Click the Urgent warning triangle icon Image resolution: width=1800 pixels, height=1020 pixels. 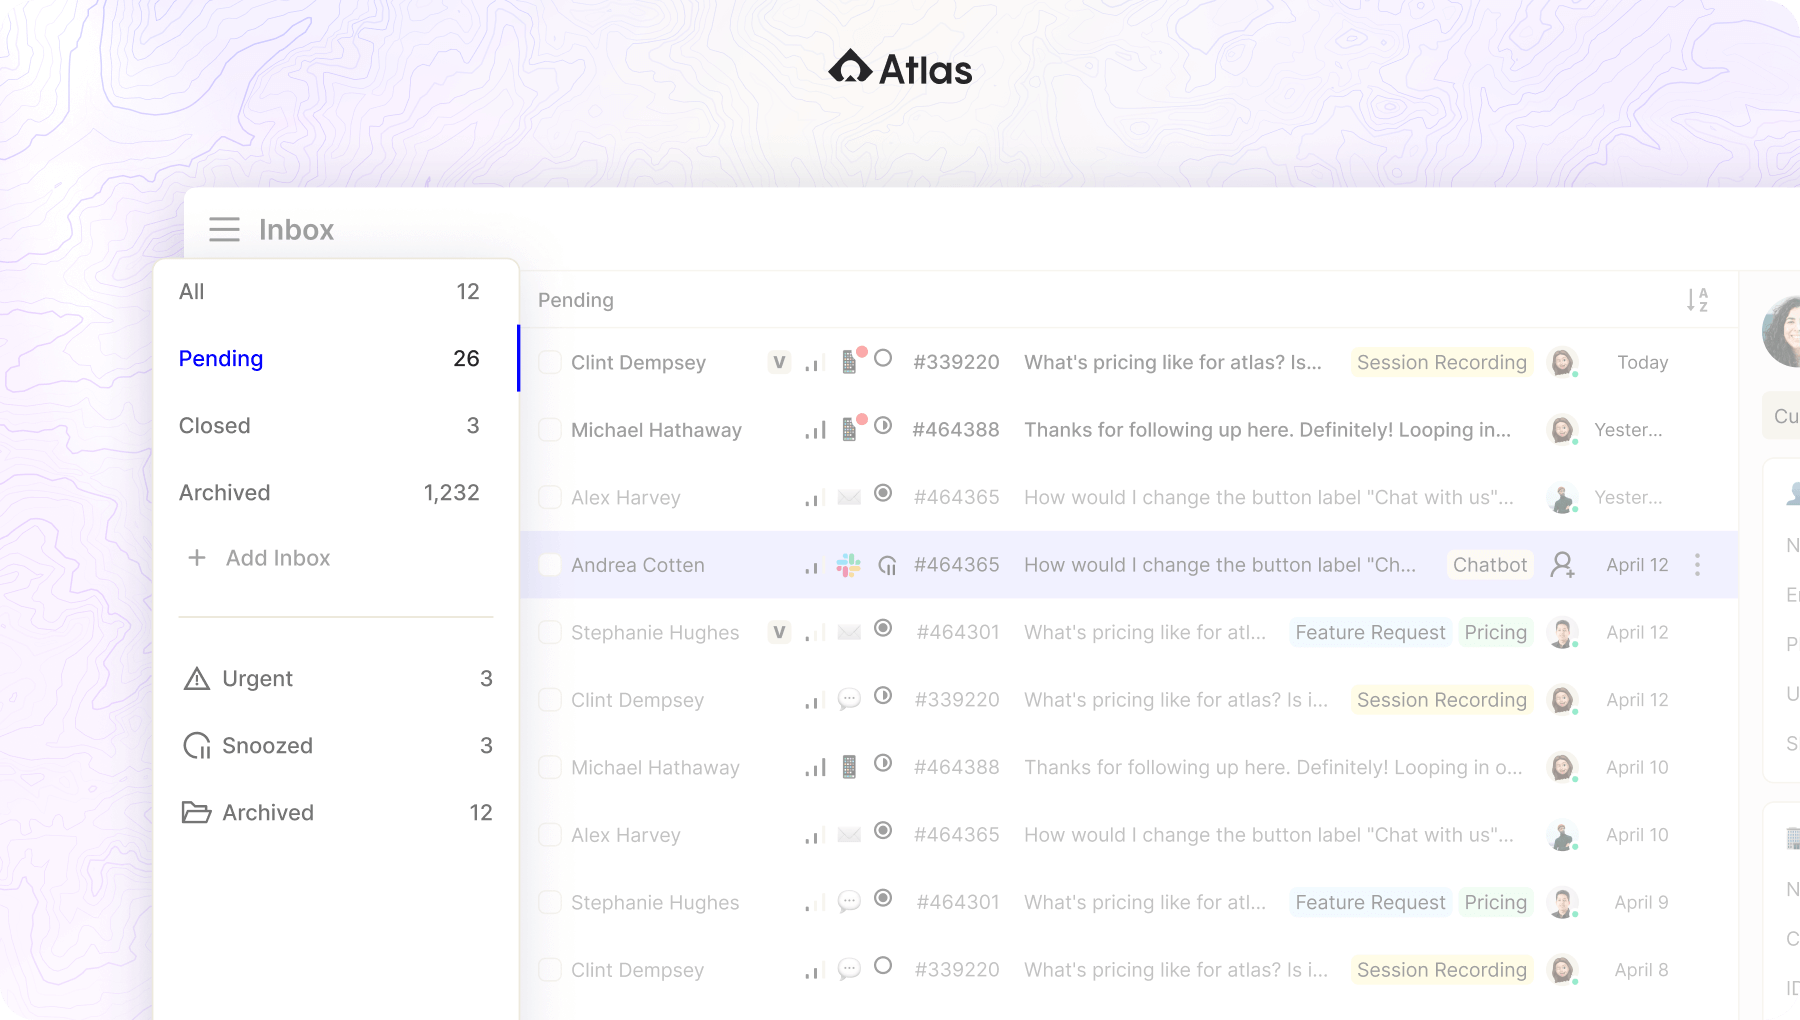point(197,679)
